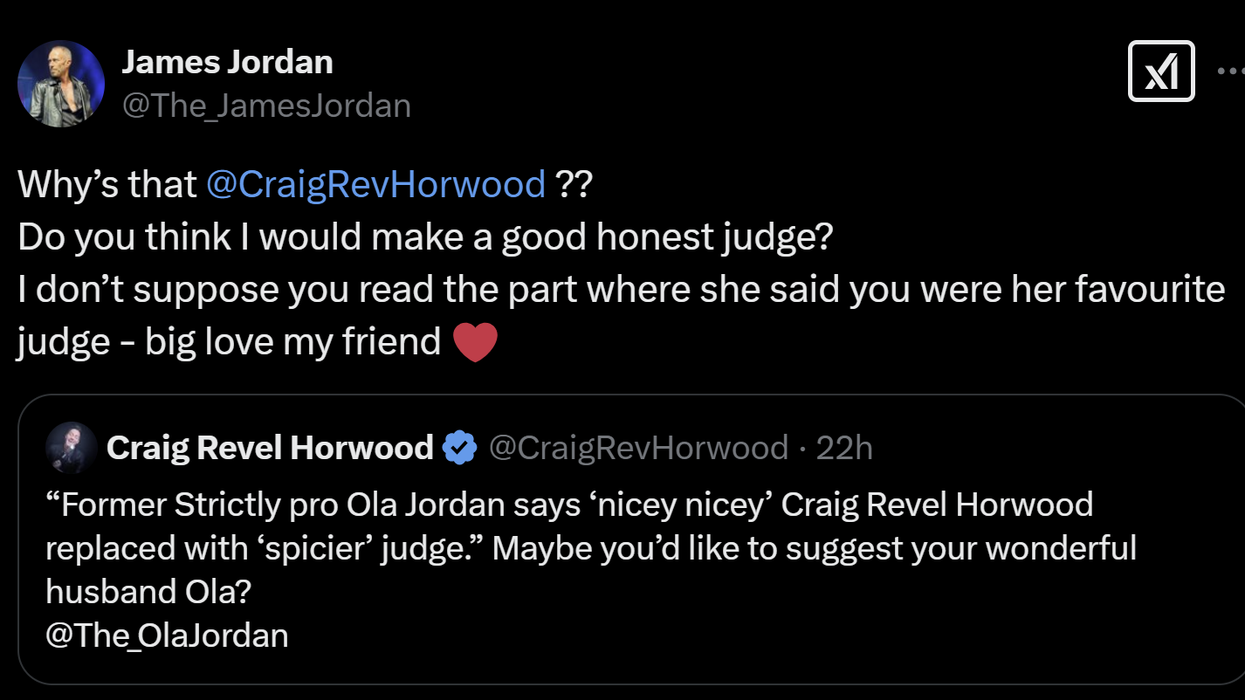Click the "husband Ola?" line in quote
The width and height of the screenshot is (1245, 700).
(148, 591)
